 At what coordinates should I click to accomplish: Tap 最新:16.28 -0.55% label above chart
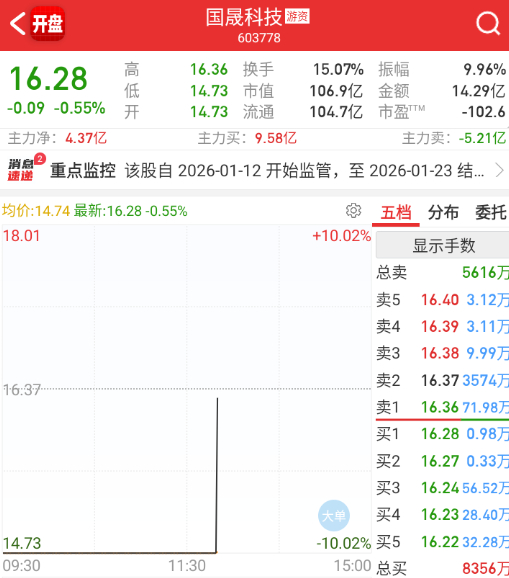[x=130, y=211]
